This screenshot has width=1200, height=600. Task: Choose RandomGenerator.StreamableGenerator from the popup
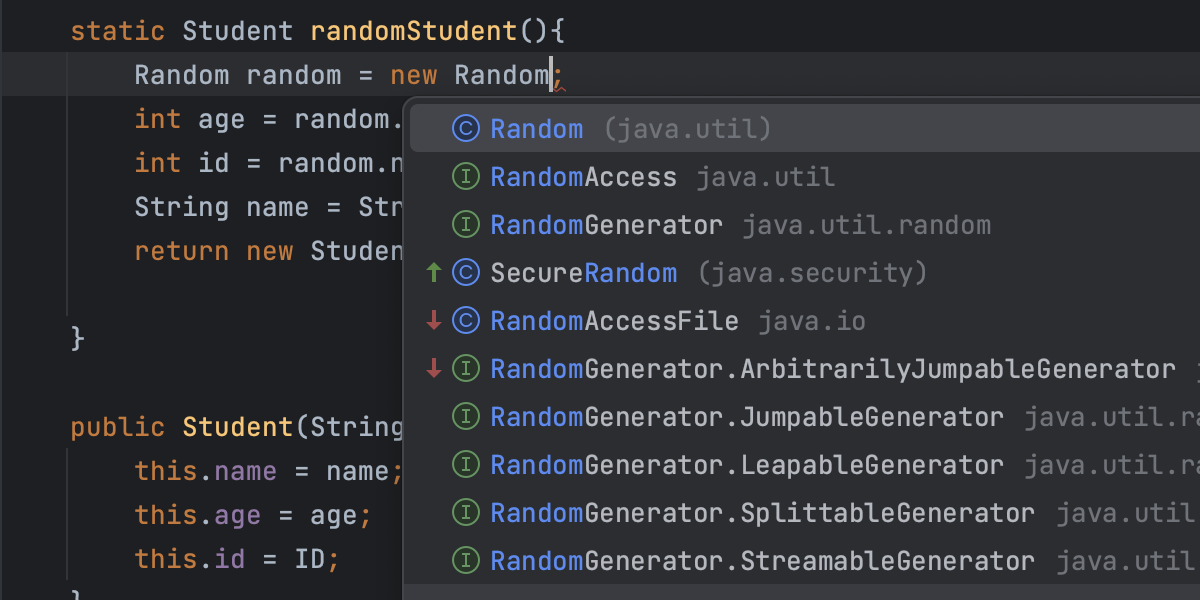click(762, 560)
